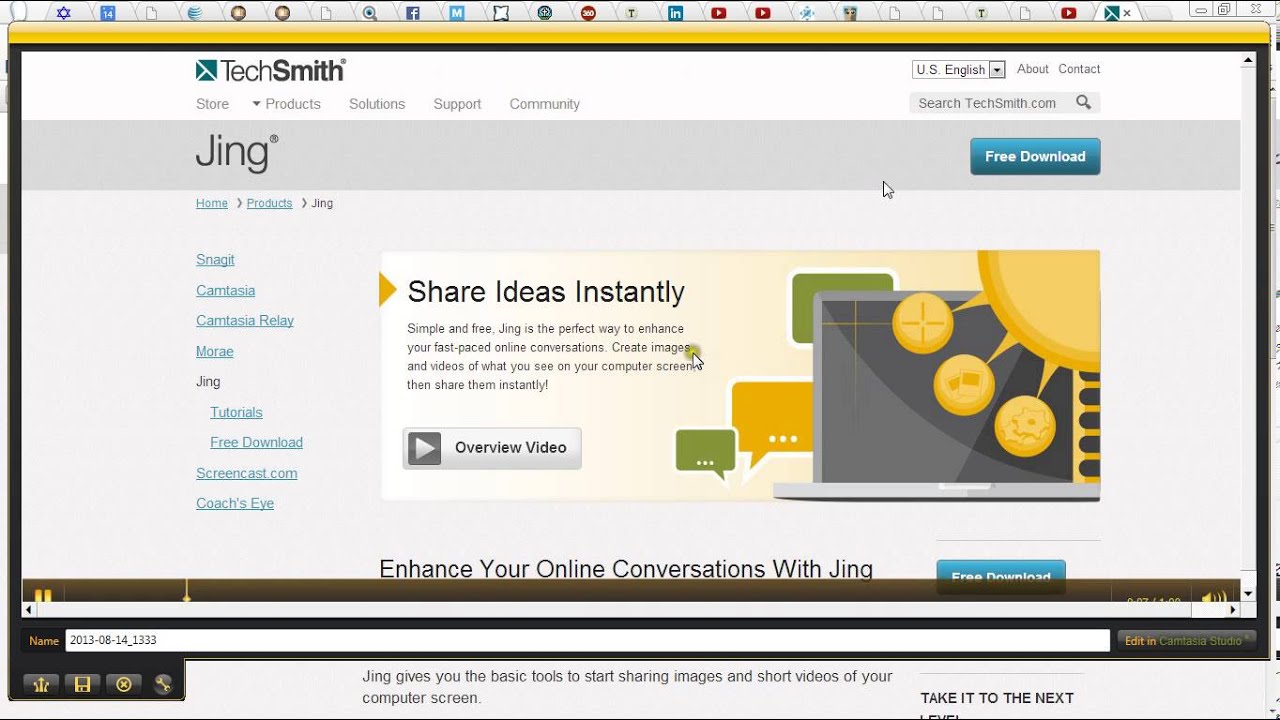Viewport: 1280px width, 720px height.
Task: Open the Camtasia Relay sidebar link
Action: point(245,321)
